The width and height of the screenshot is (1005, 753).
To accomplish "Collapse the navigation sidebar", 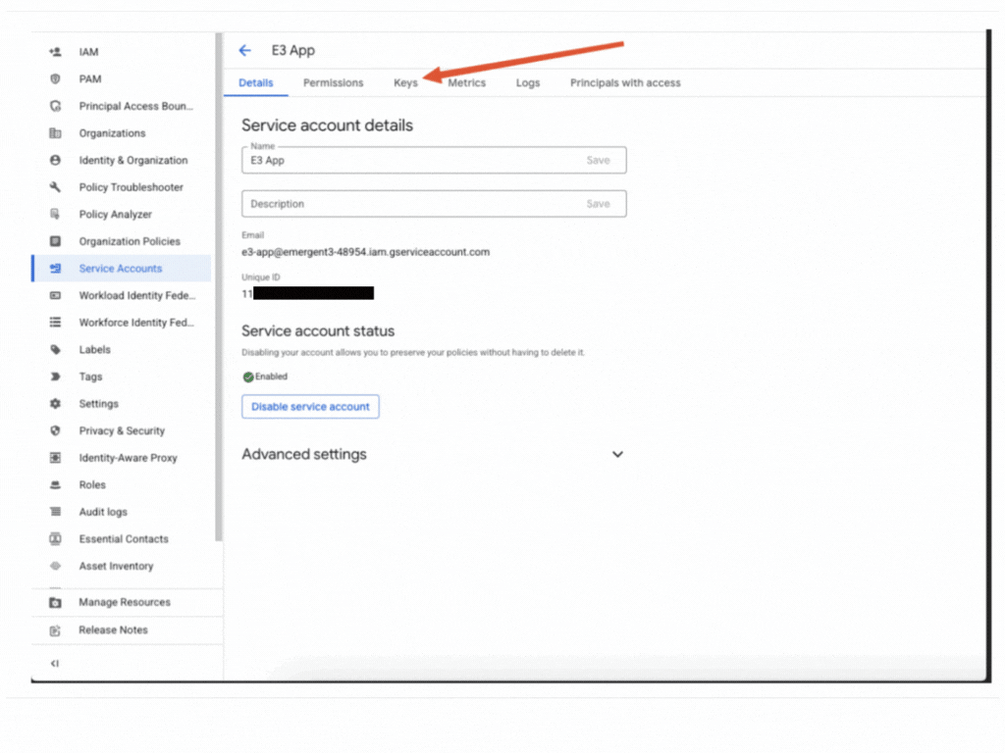I will (53, 662).
